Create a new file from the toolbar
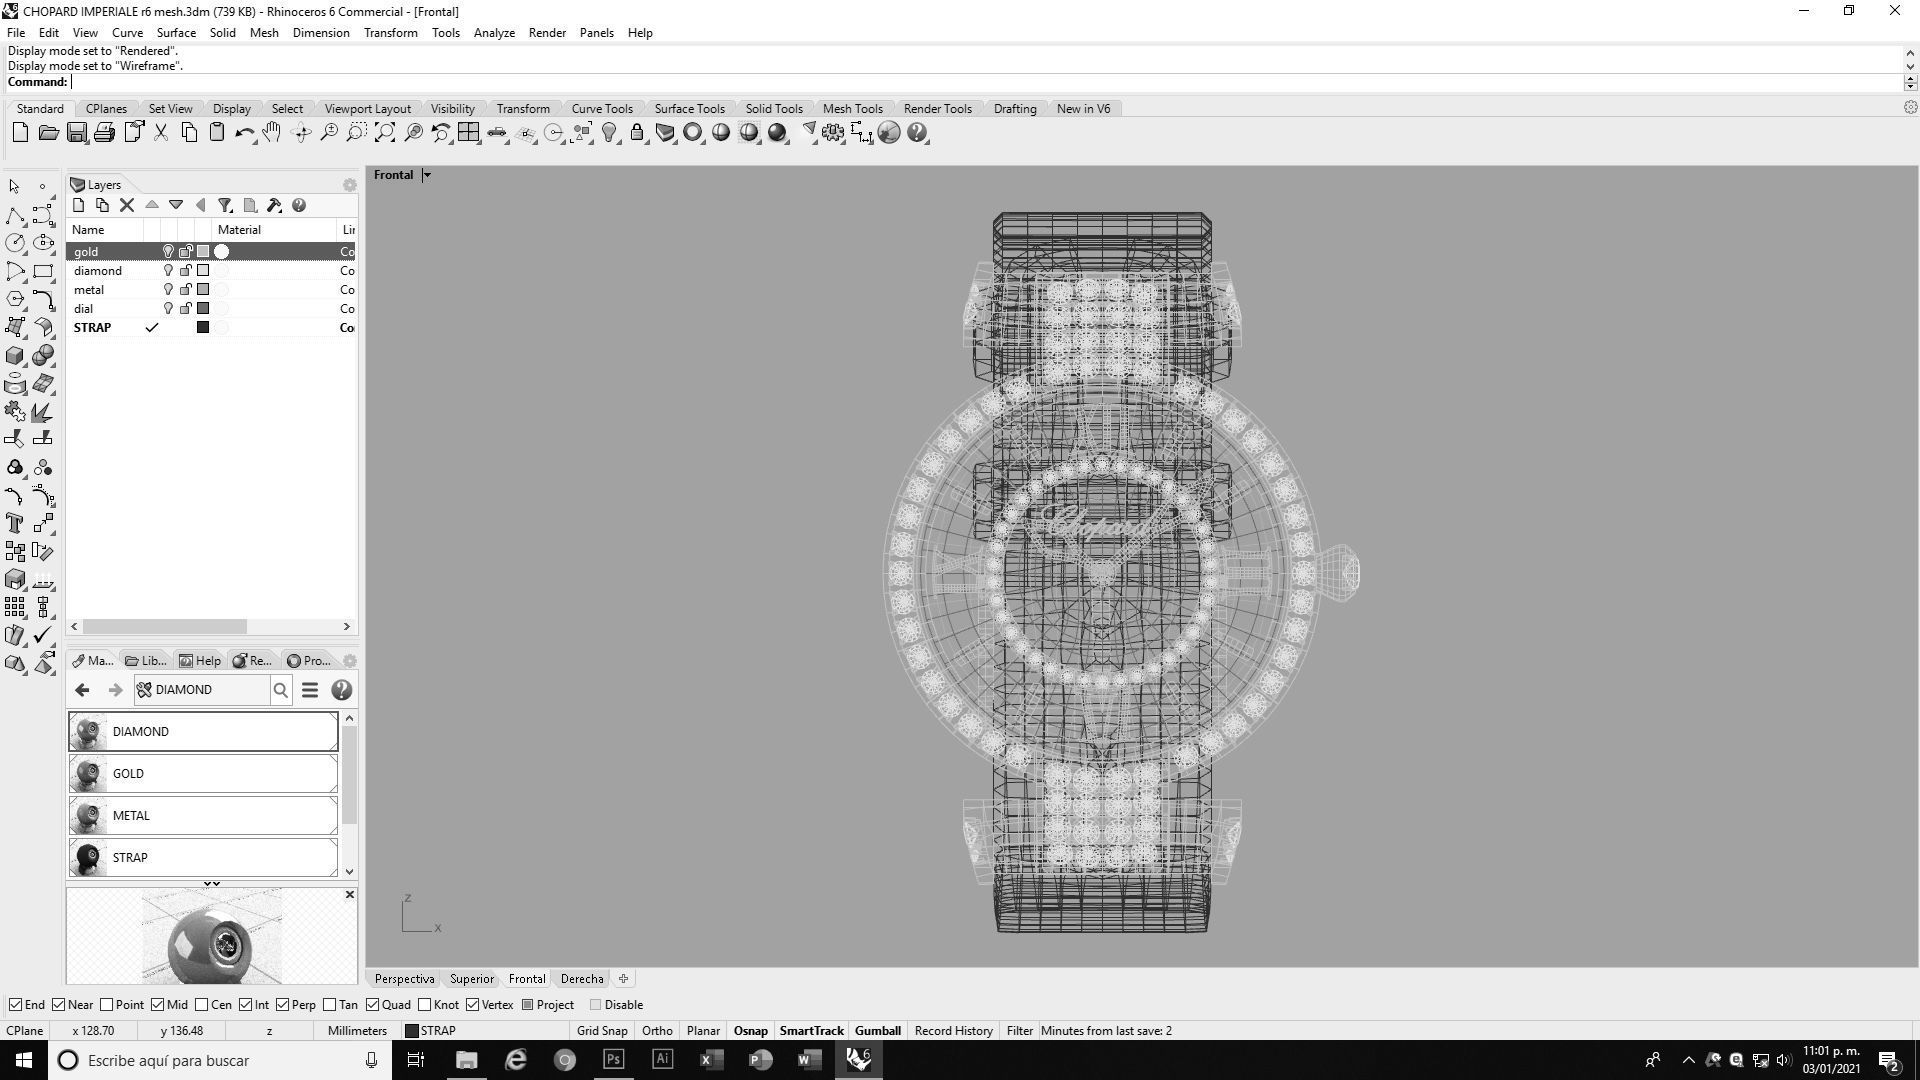The width and height of the screenshot is (1920, 1080). pyautogui.click(x=20, y=133)
